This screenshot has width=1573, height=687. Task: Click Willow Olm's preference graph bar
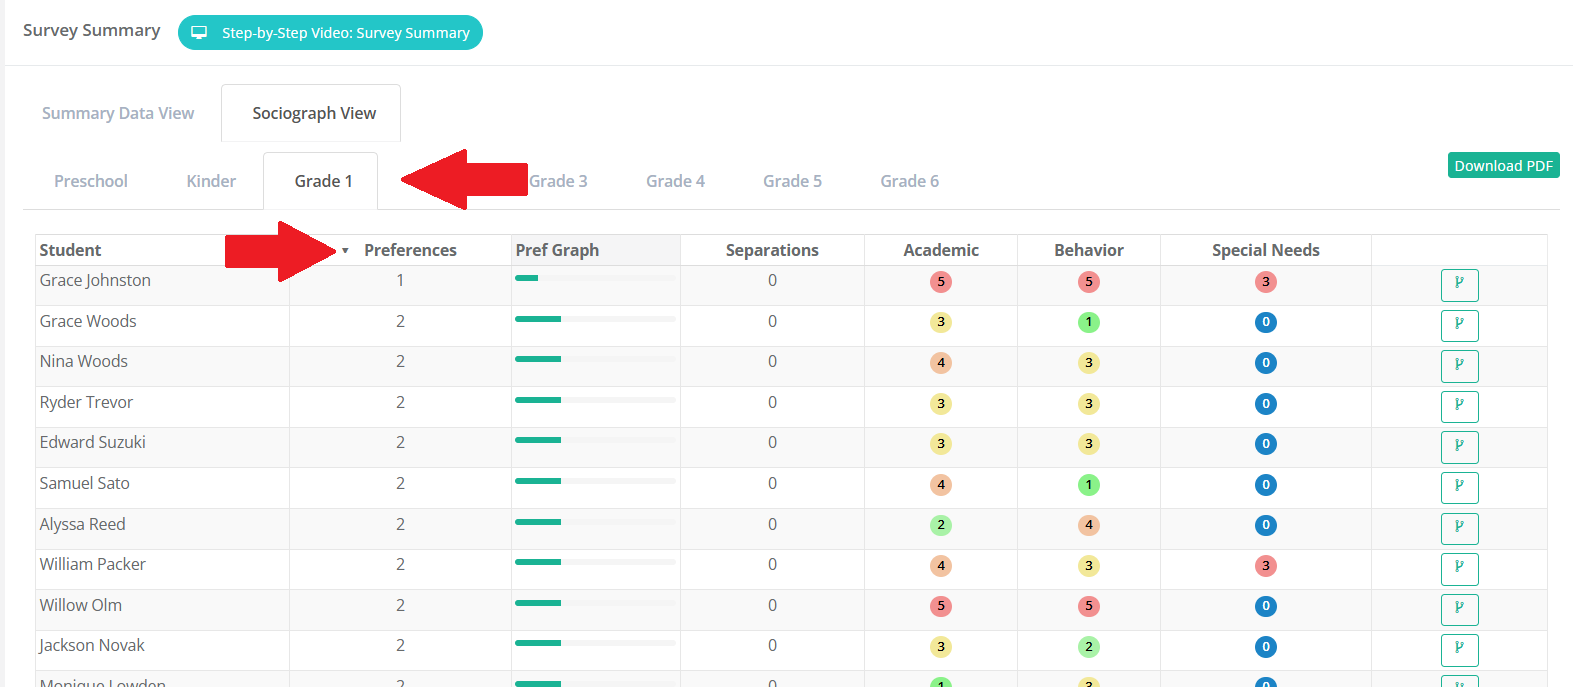595,603
